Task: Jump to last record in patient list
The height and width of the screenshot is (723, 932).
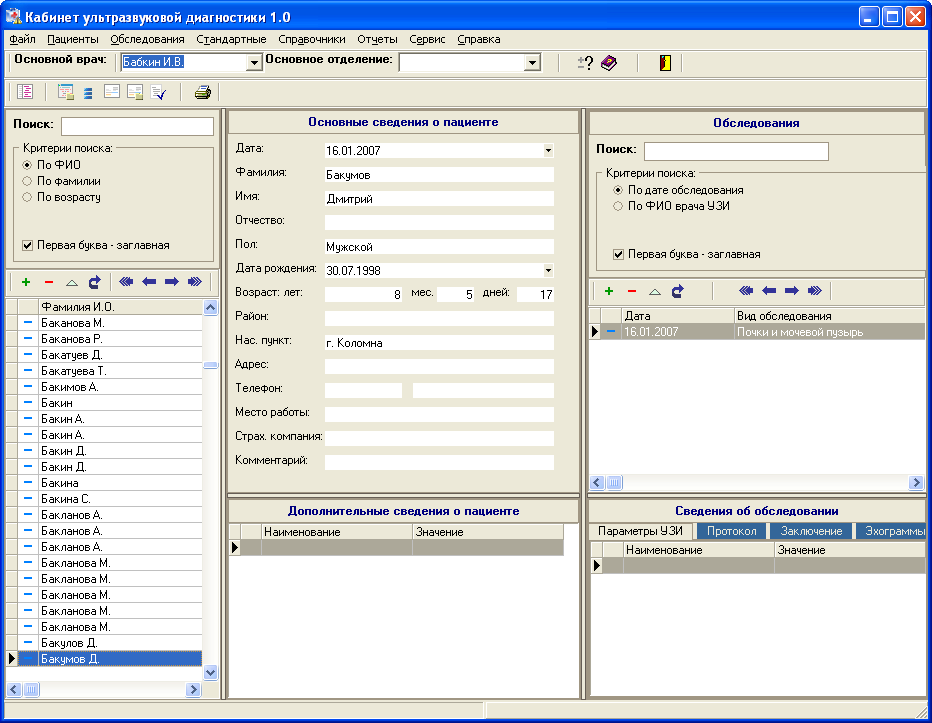Action: pyautogui.click(x=194, y=282)
